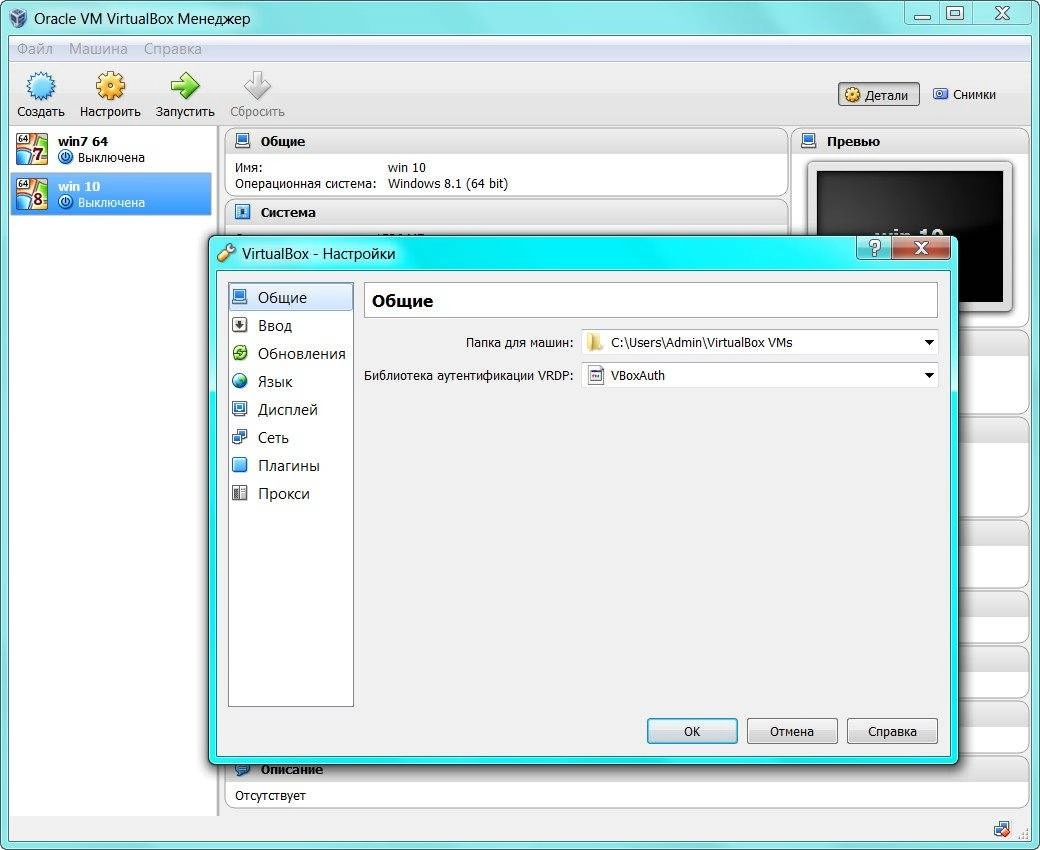This screenshot has width=1040, height=850.
Task: Open the Справка menu in manager
Action: pyautogui.click(x=172, y=49)
